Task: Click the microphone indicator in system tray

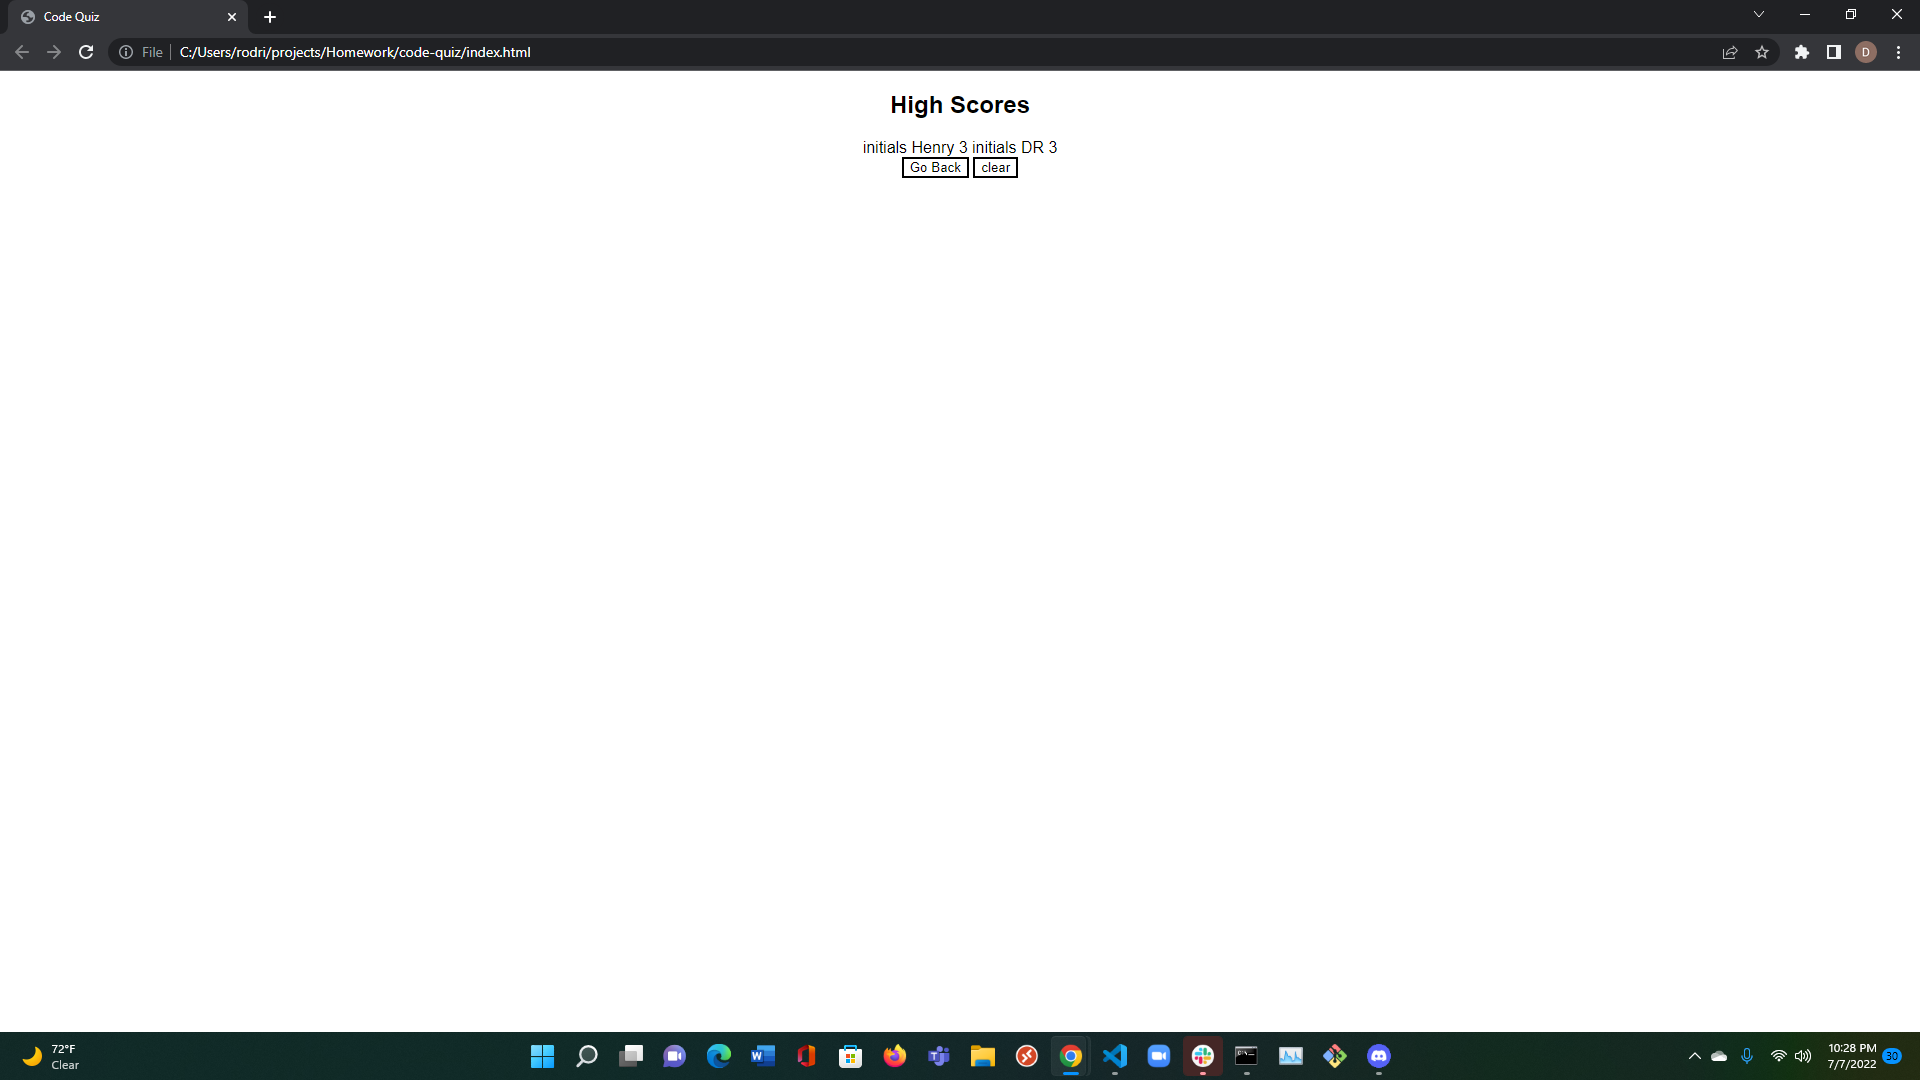Action: (1747, 1056)
